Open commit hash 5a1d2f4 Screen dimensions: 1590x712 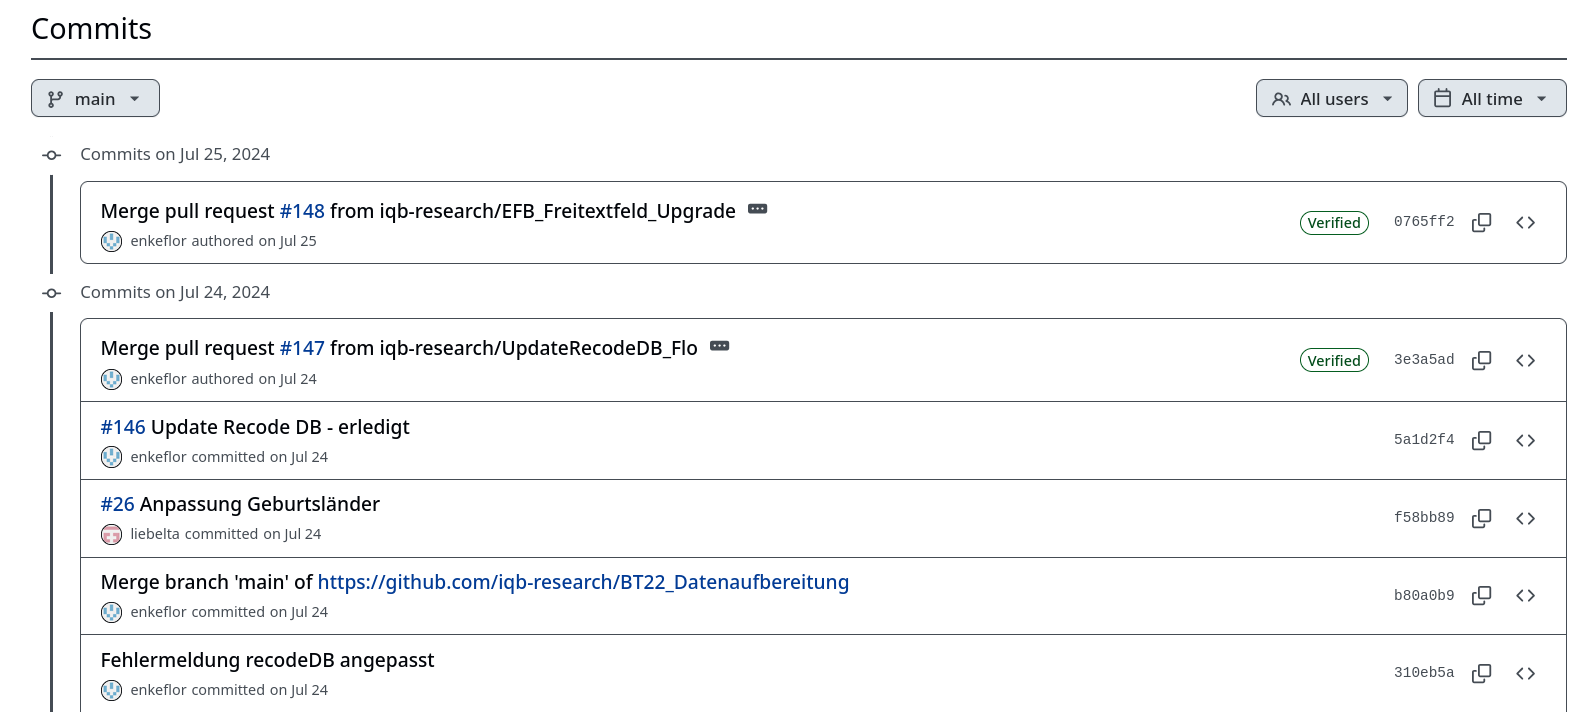point(1424,440)
